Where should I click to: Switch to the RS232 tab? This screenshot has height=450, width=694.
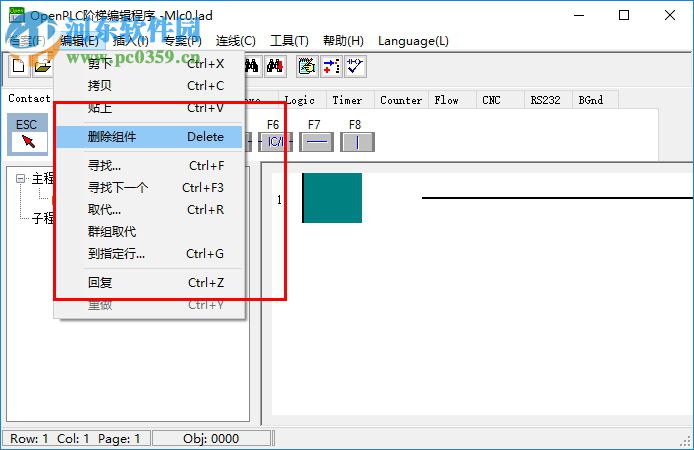pyautogui.click(x=548, y=100)
